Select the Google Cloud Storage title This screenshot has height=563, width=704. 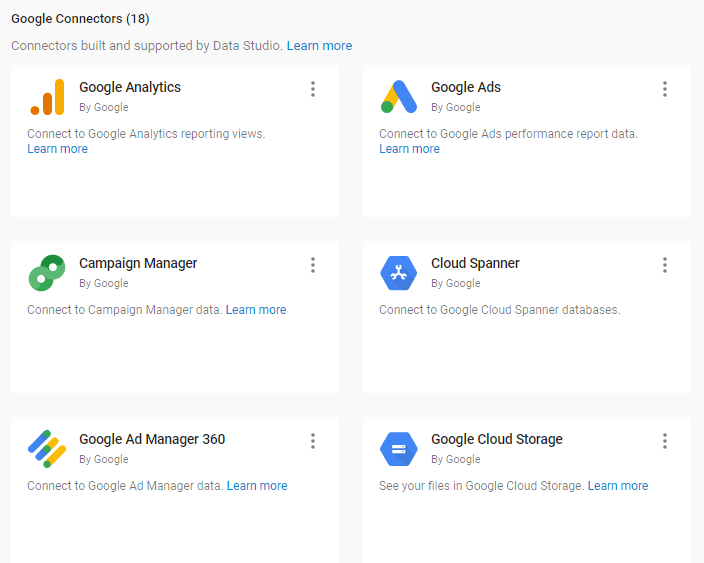click(497, 439)
